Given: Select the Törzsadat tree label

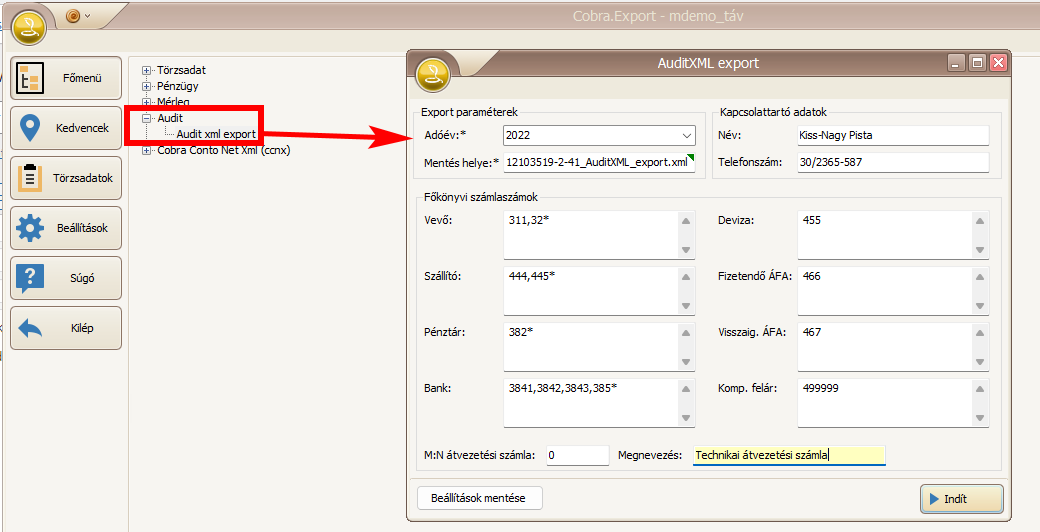Looking at the screenshot, I should click(x=181, y=70).
